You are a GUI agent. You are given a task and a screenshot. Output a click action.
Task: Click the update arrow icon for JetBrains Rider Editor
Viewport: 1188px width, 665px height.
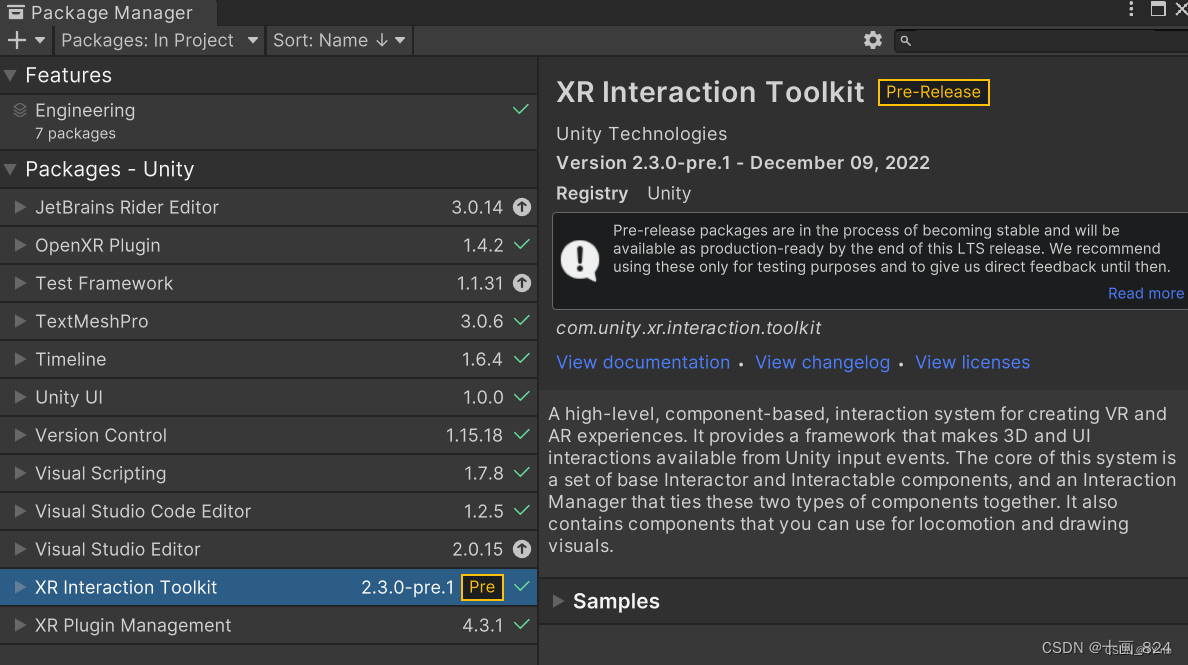(522, 207)
